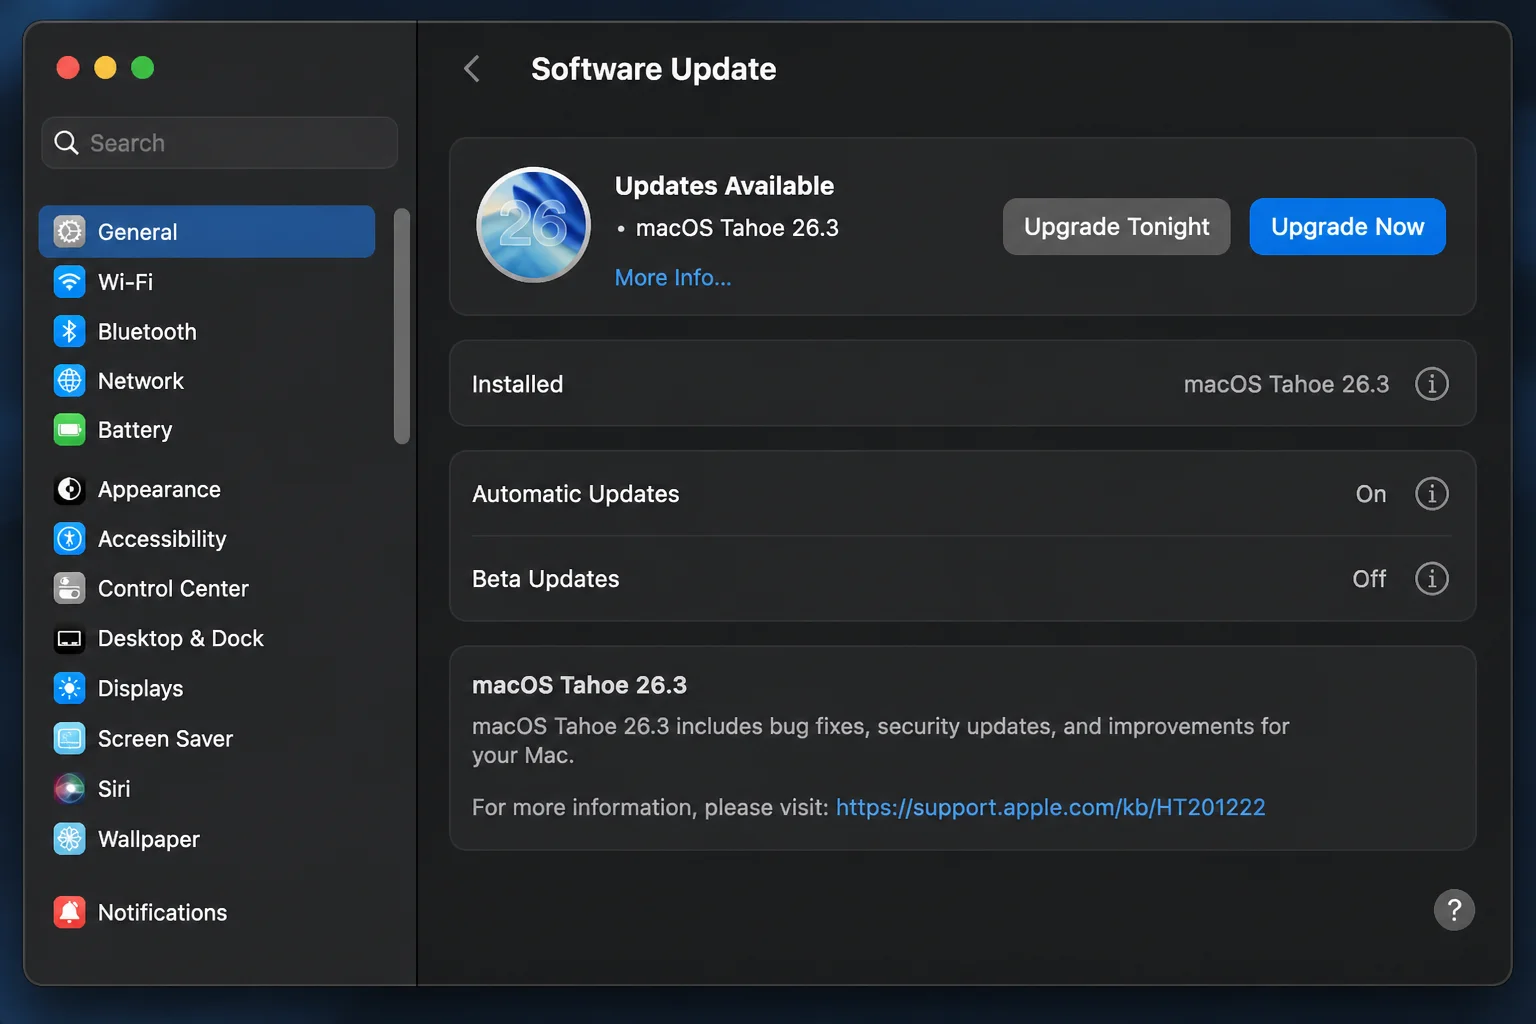Click the Software Update title
Screen dimensions: 1536x1024
pyautogui.click(x=653, y=69)
